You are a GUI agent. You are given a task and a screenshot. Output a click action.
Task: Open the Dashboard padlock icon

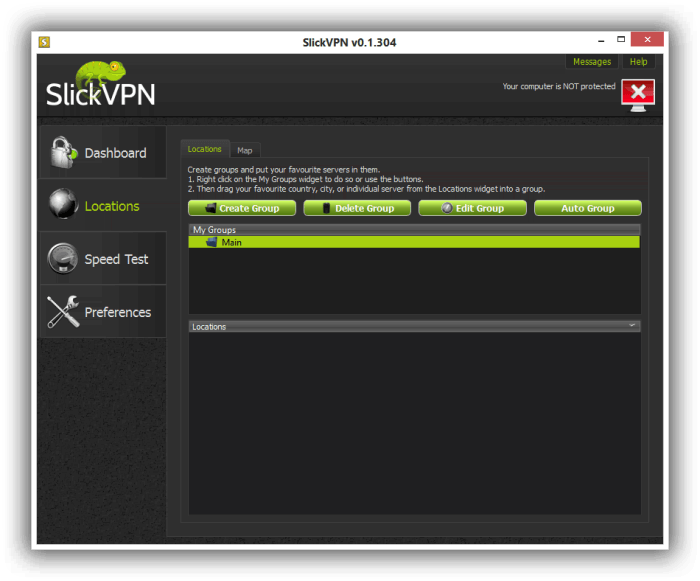click(63, 152)
